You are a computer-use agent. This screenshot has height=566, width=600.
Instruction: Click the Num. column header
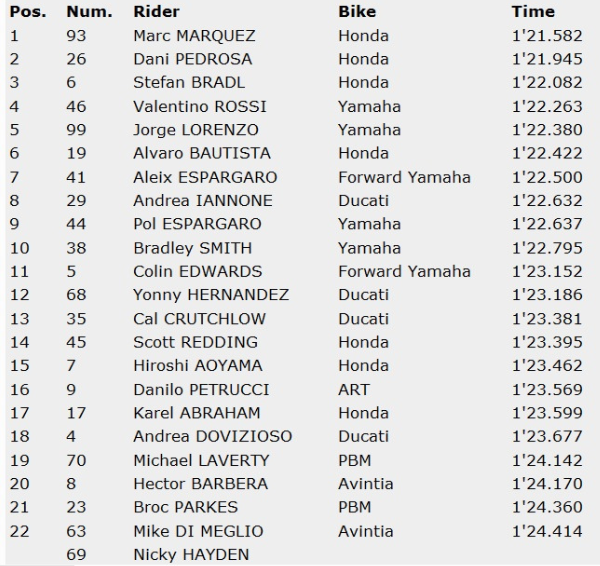(x=85, y=12)
